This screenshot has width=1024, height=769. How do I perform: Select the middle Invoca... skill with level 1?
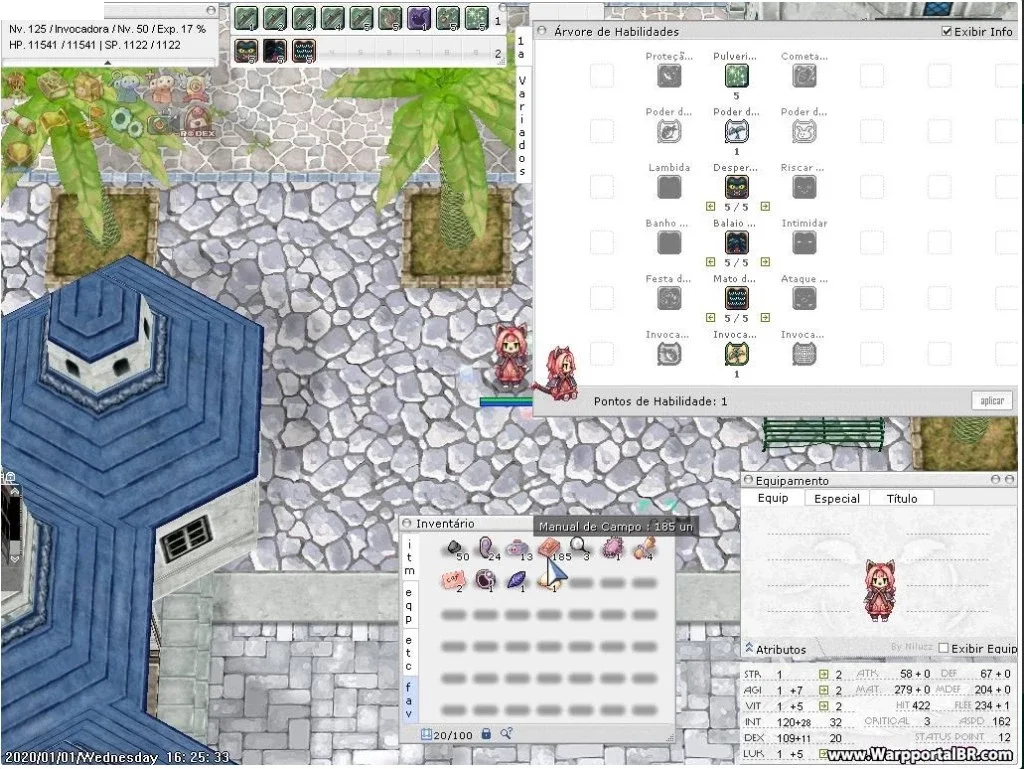(x=736, y=354)
